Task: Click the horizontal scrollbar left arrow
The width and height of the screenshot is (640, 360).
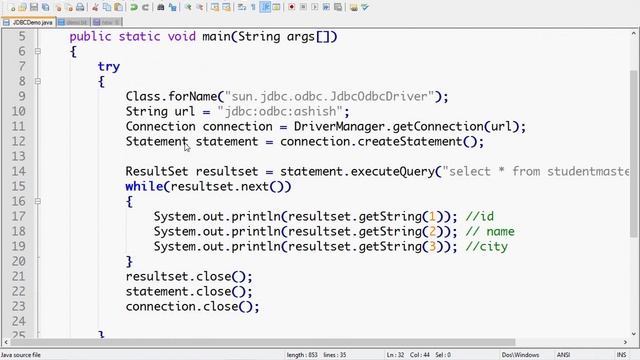Action: 6,342
